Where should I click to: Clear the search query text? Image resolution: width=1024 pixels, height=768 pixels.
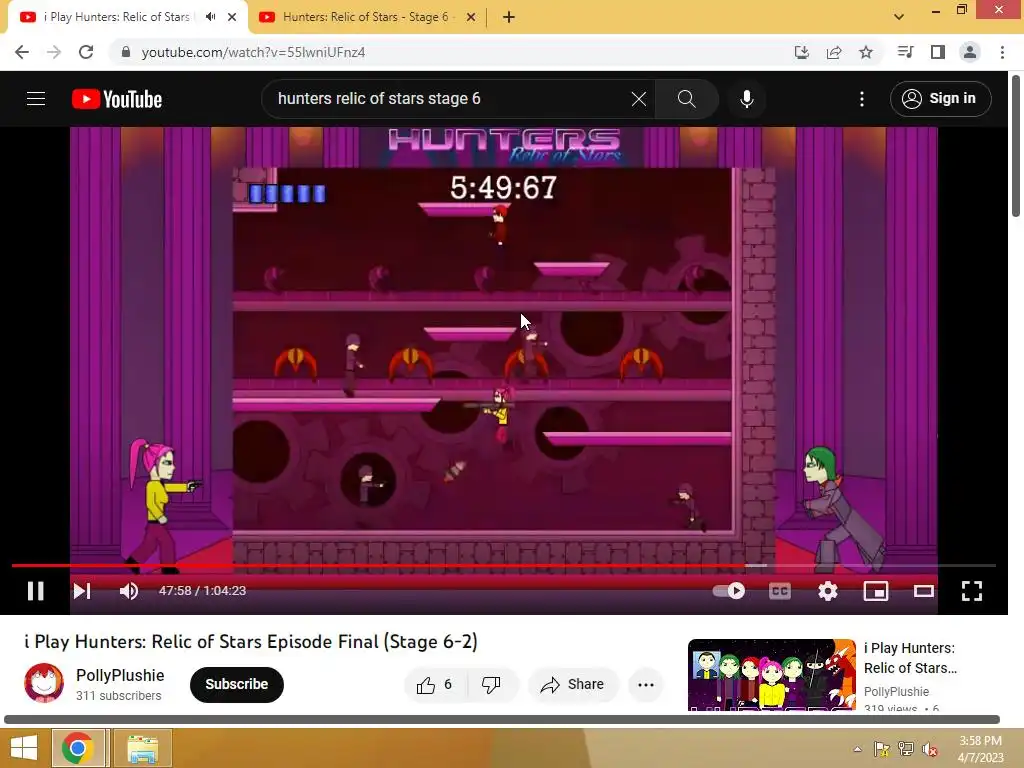pyautogui.click(x=639, y=99)
